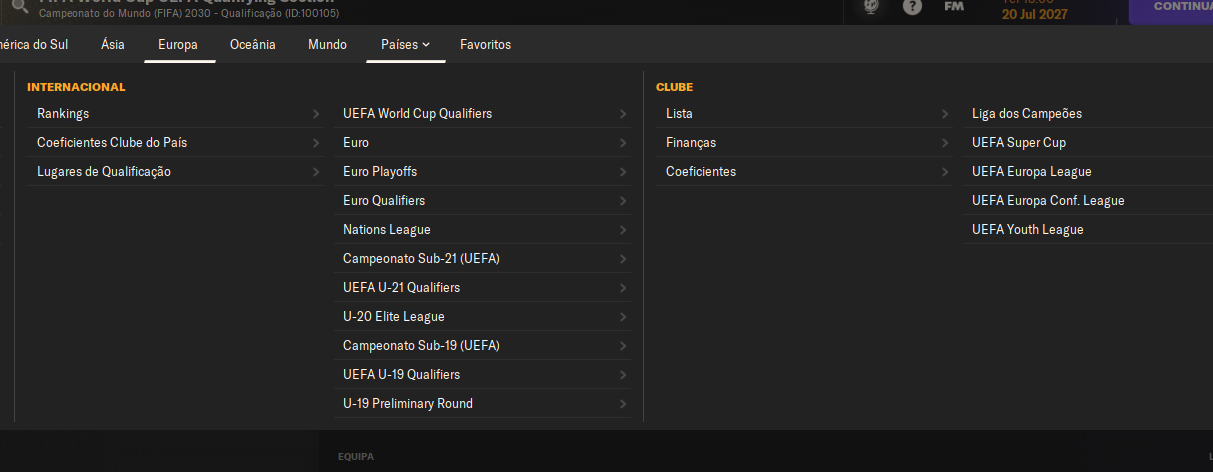Click the search magnifier icon
This screenshot has width=1213, height=472.
pos(19,6)
